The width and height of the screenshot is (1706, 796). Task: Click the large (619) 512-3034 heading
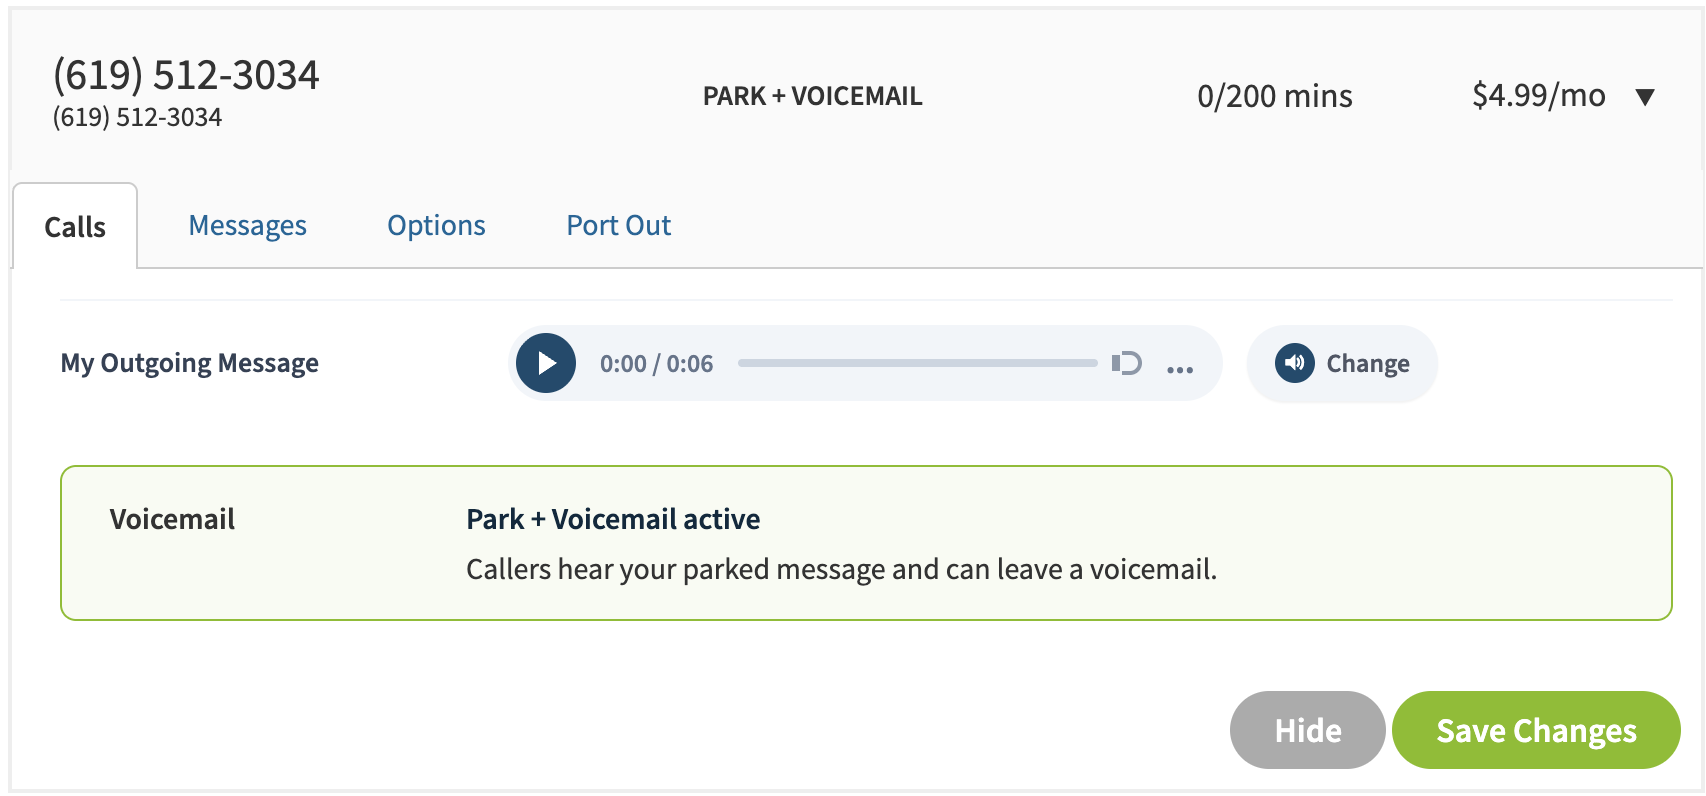point(186,75)
